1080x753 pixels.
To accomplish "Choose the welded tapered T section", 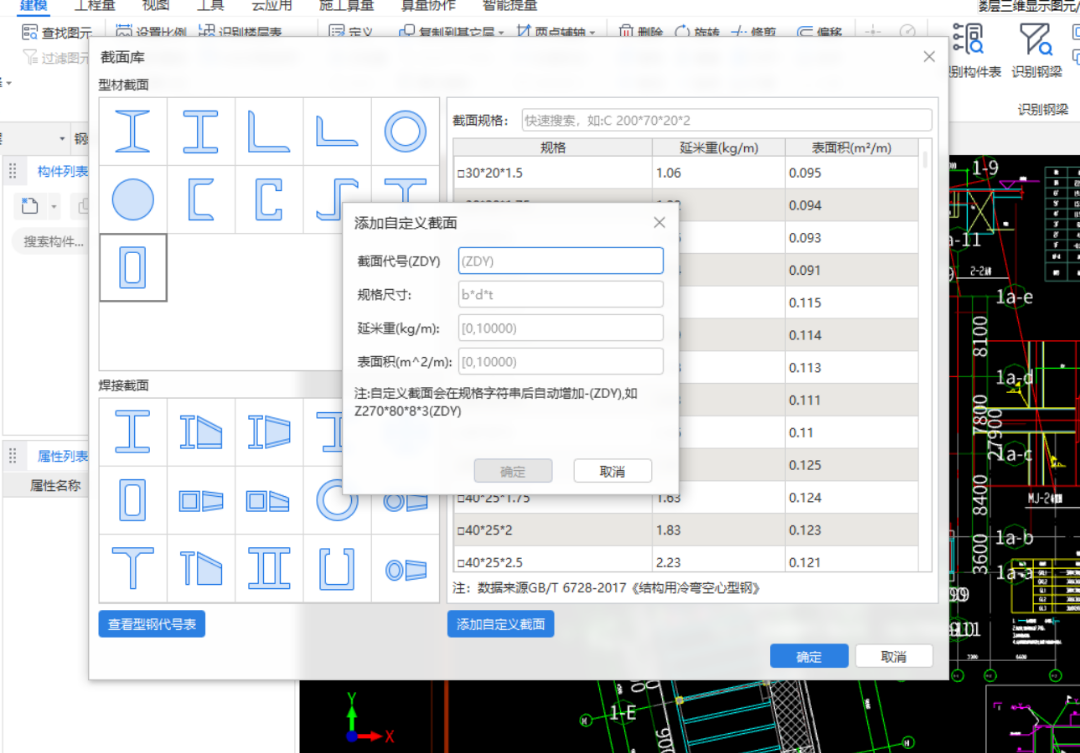I will coord(200,569).
